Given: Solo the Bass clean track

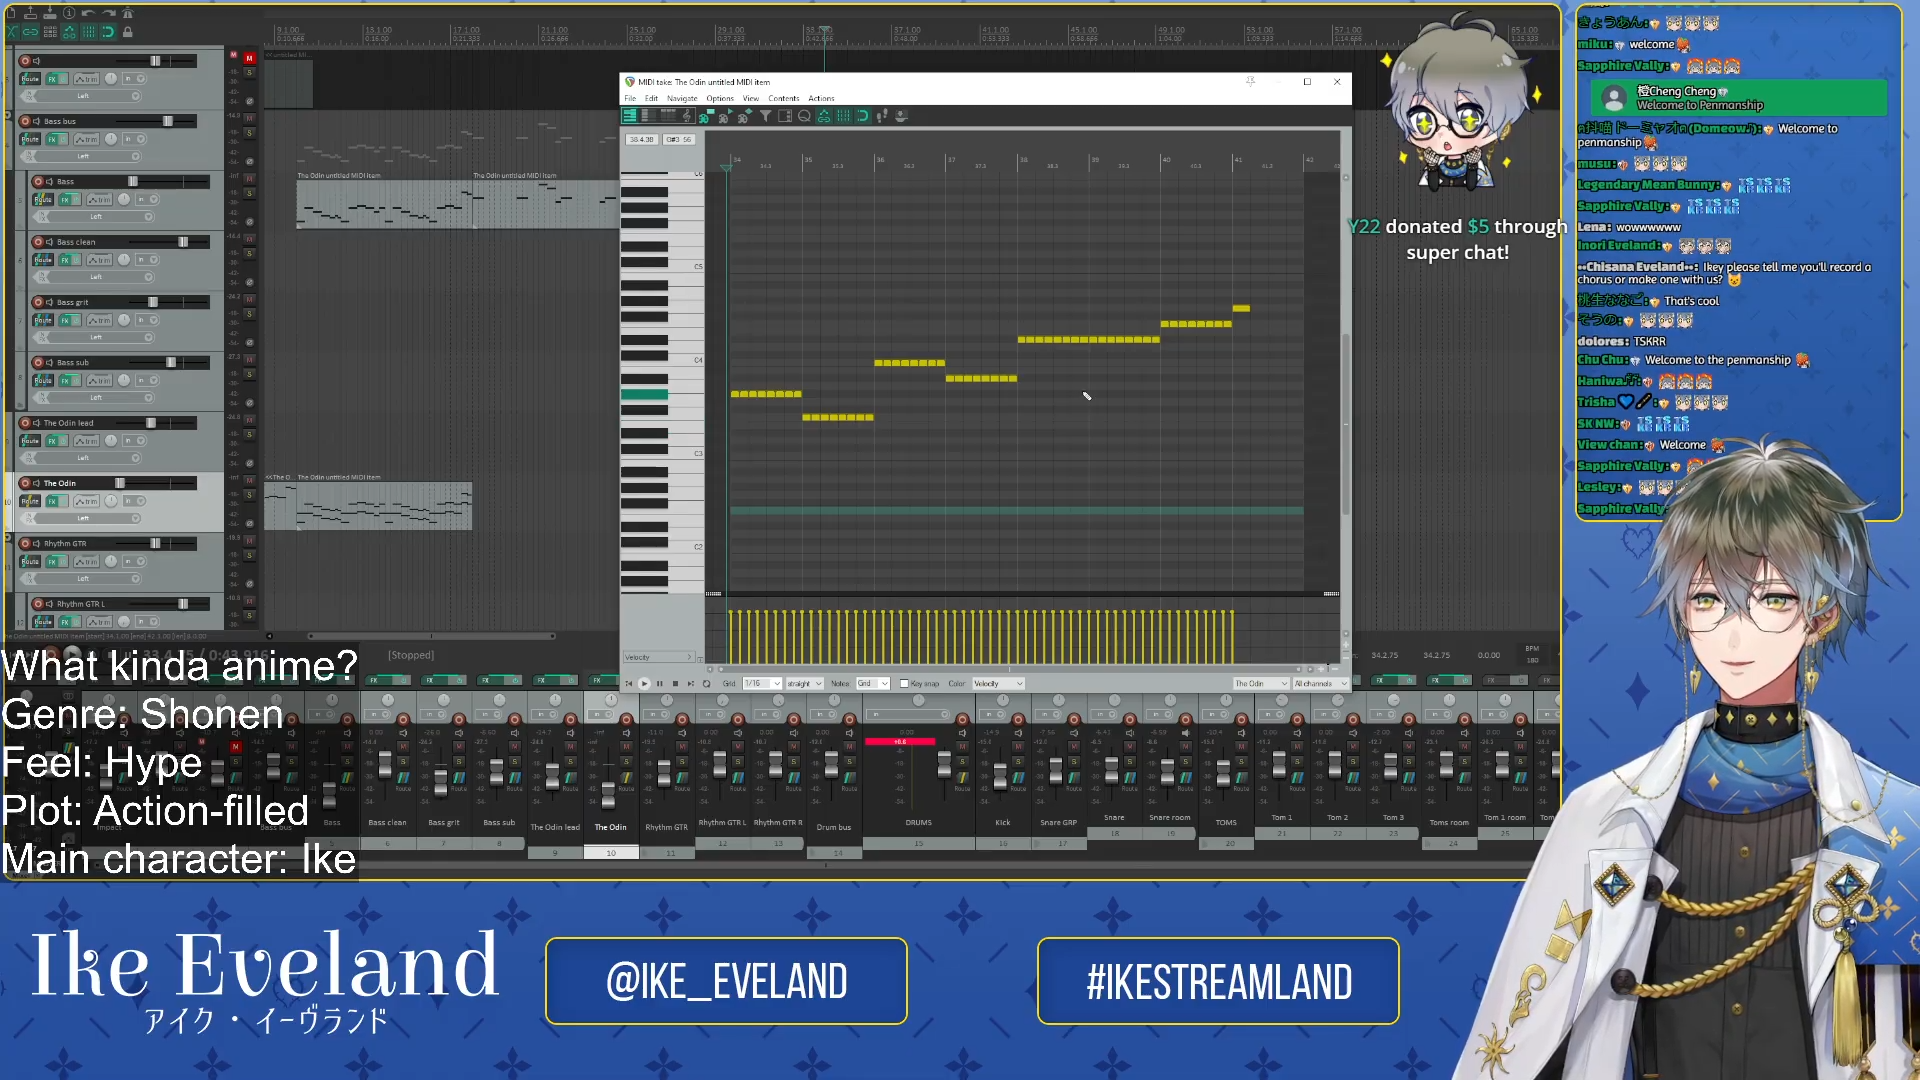Looking at the screenshot, I should tap(249, 253).
